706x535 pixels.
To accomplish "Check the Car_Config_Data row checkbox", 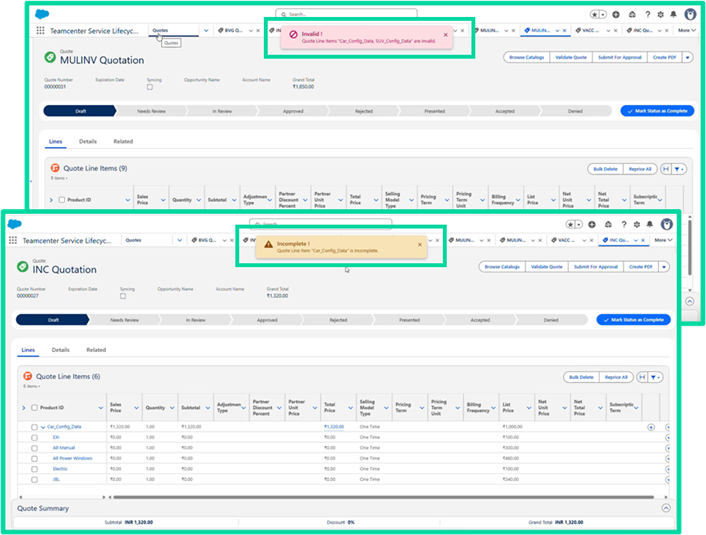I will [34, 427].
